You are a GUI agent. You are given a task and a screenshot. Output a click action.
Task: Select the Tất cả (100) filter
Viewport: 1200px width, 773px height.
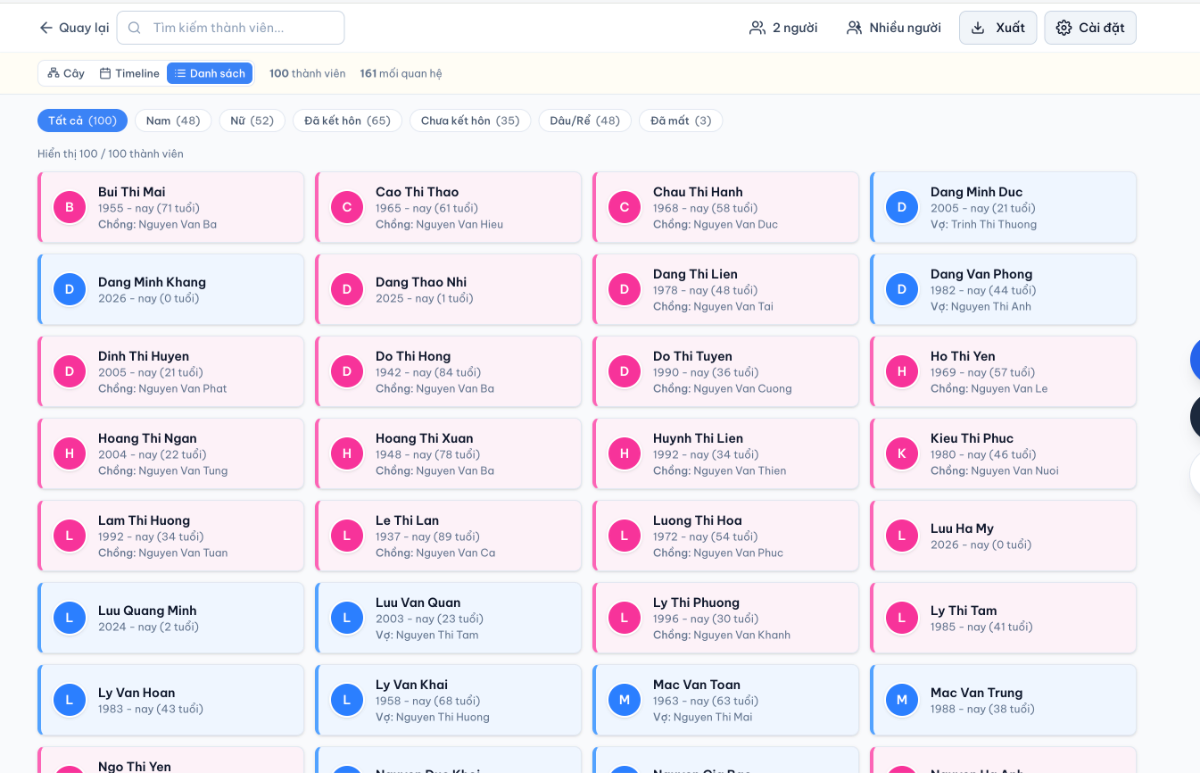tap(82, 121)
